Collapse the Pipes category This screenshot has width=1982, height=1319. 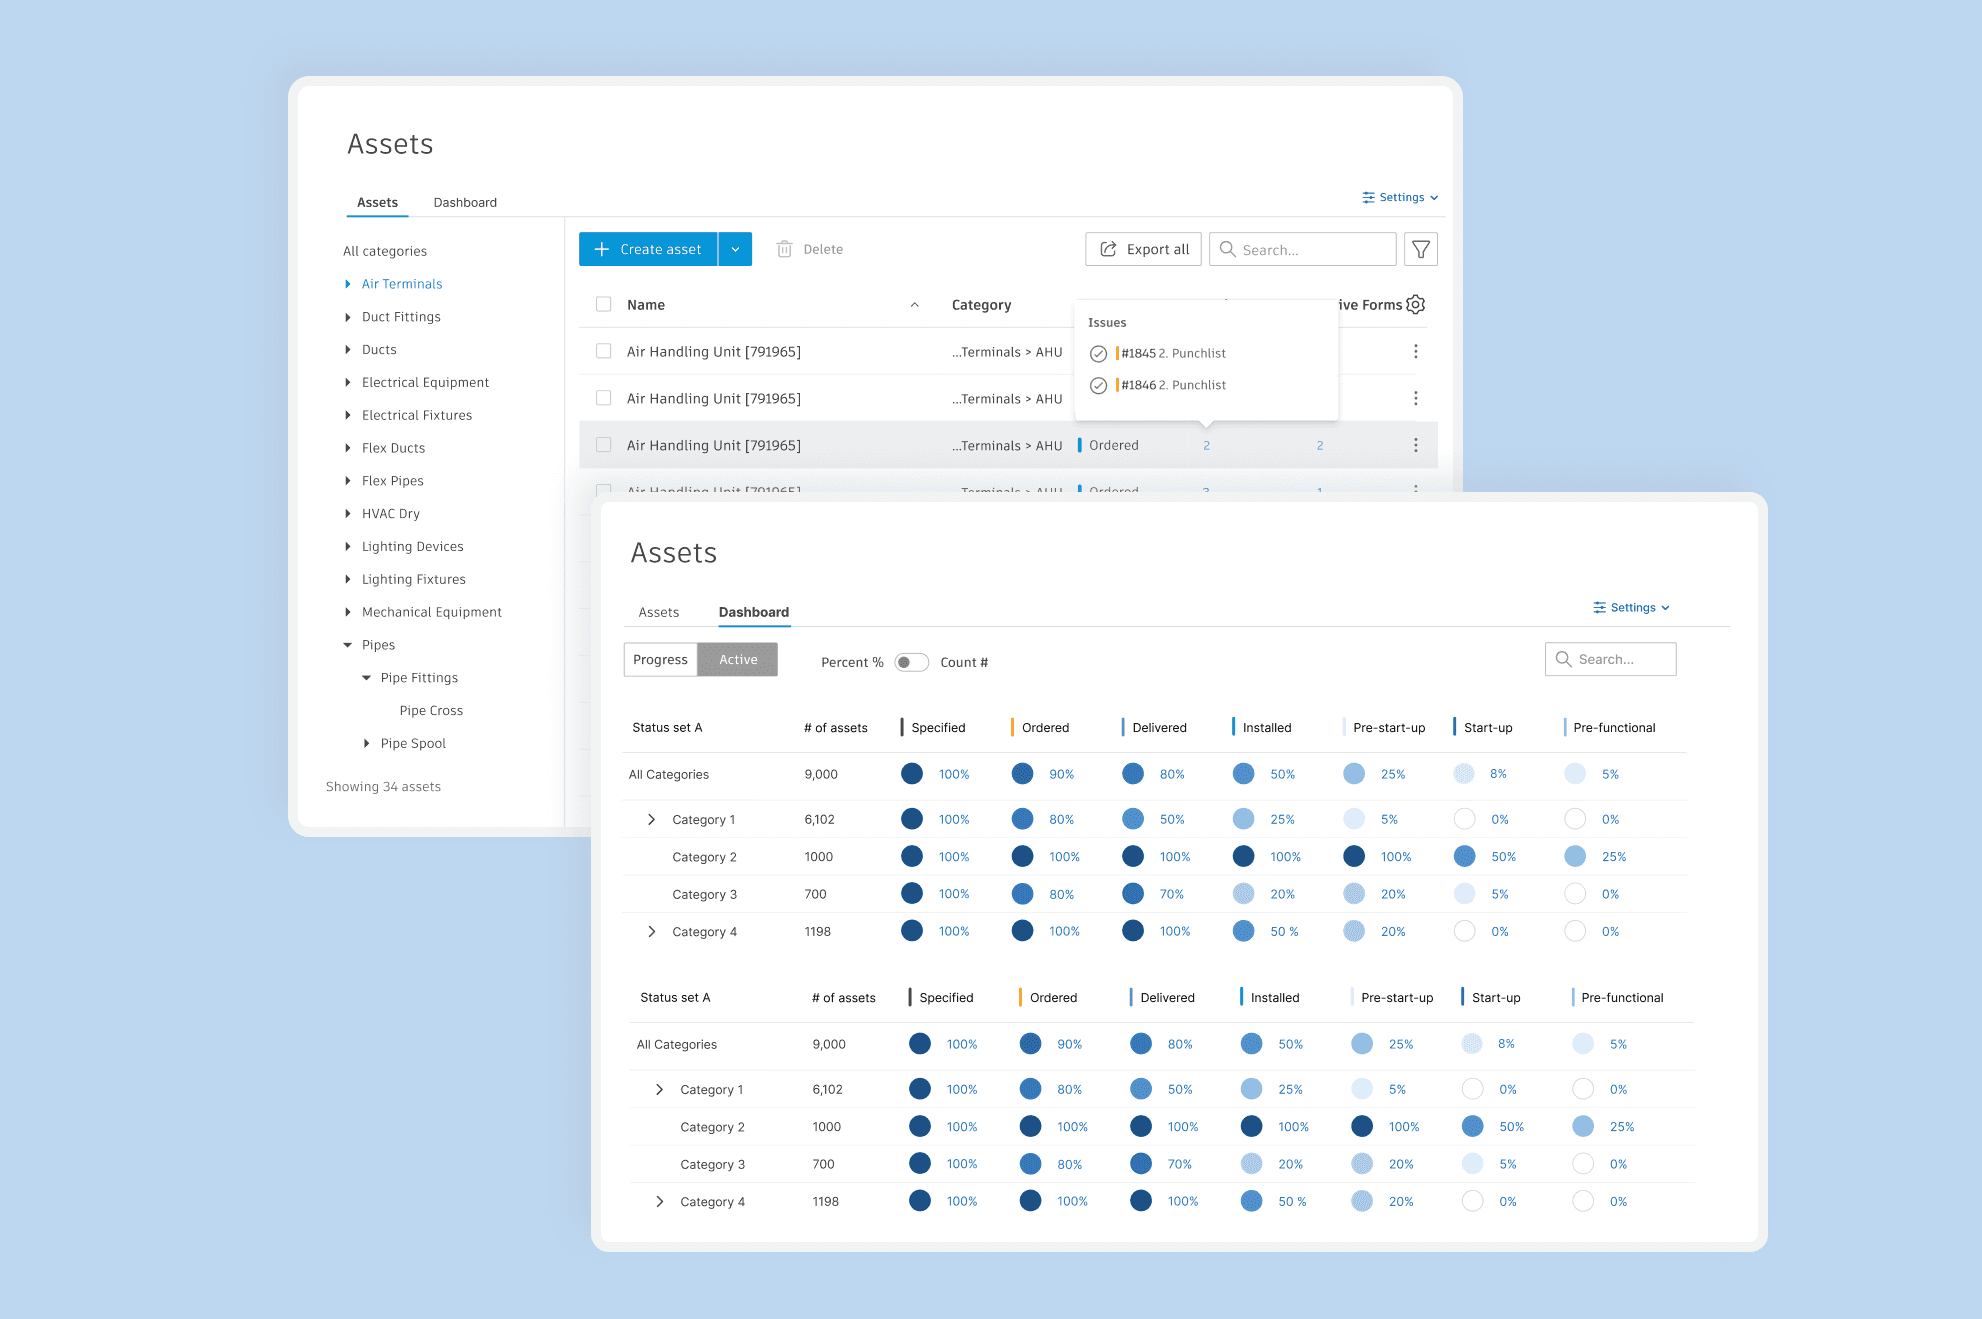point(347,645)
